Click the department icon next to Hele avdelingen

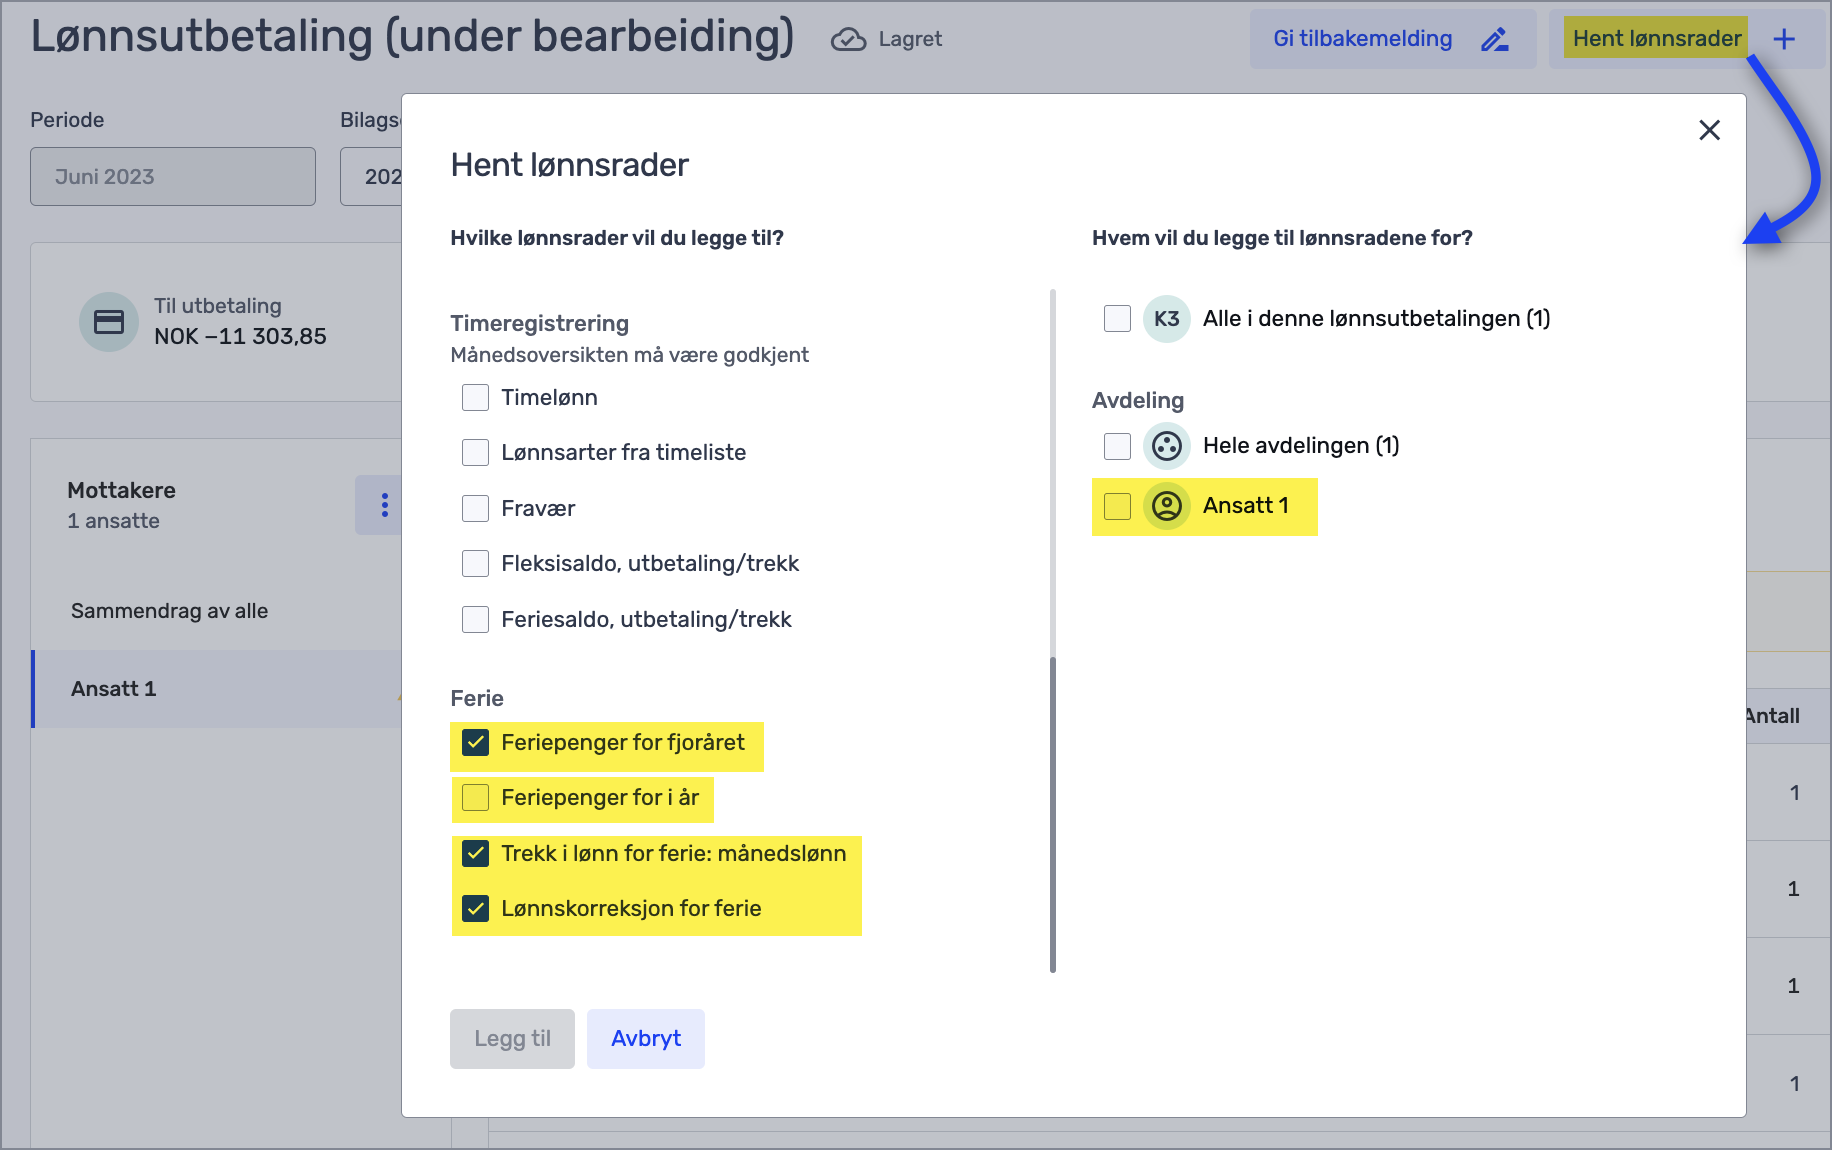1166,446
